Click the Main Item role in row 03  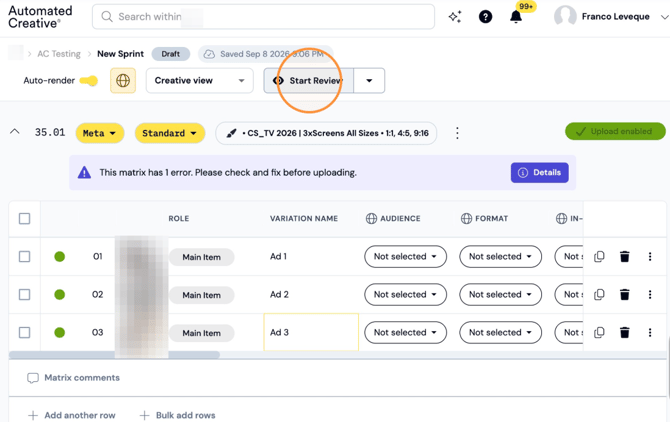[x=201, y=333]
